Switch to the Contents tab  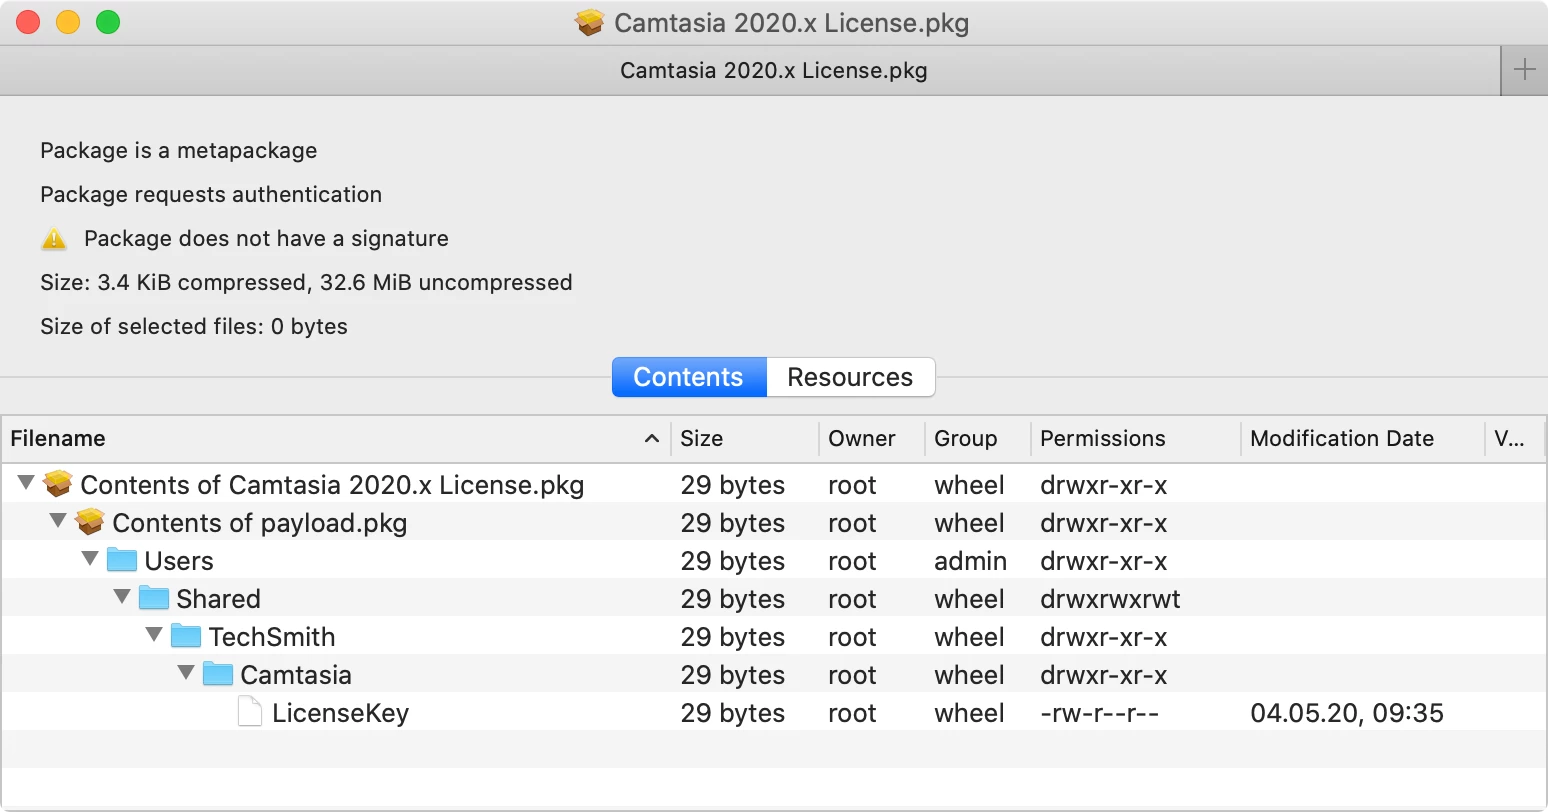[x=689, y=377]
